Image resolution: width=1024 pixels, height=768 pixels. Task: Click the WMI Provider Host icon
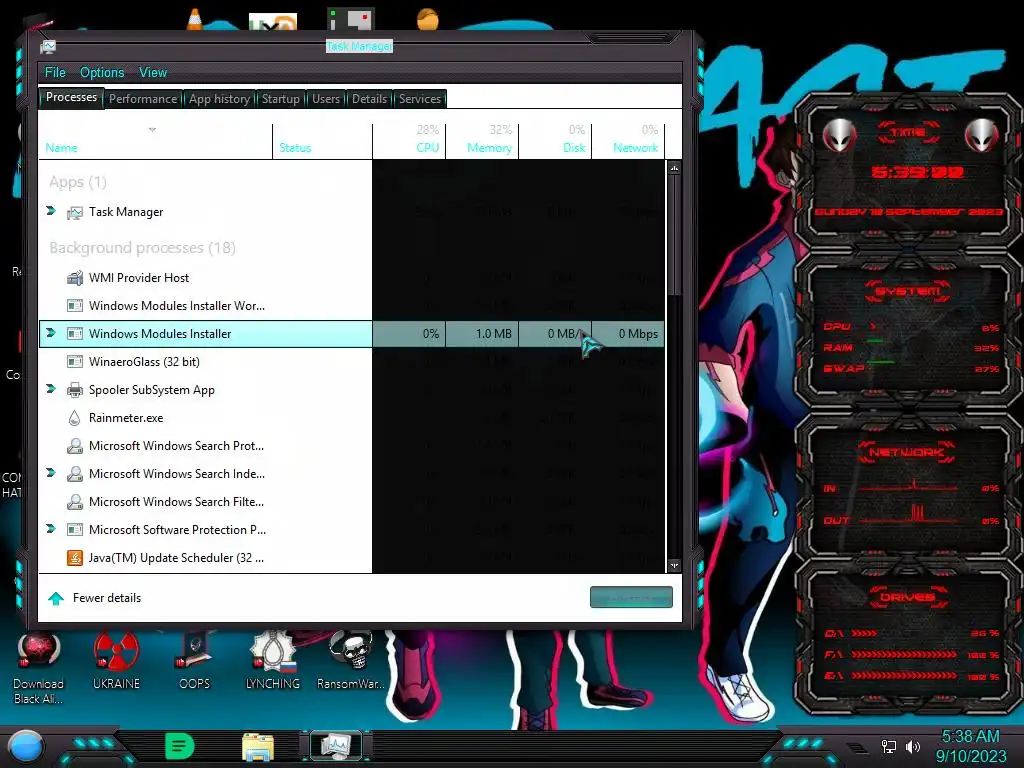coord(75,278)
